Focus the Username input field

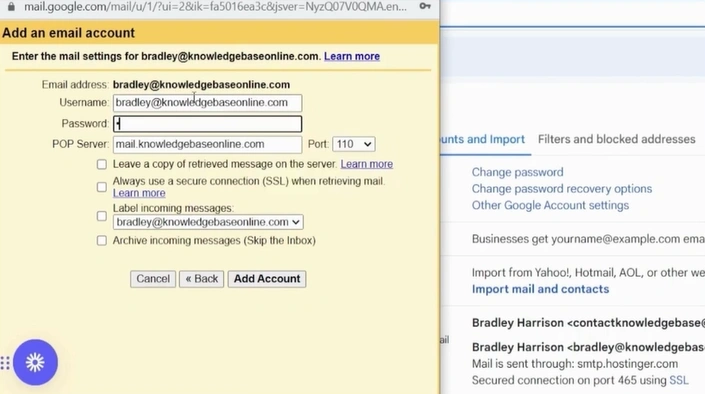(207, 103)
